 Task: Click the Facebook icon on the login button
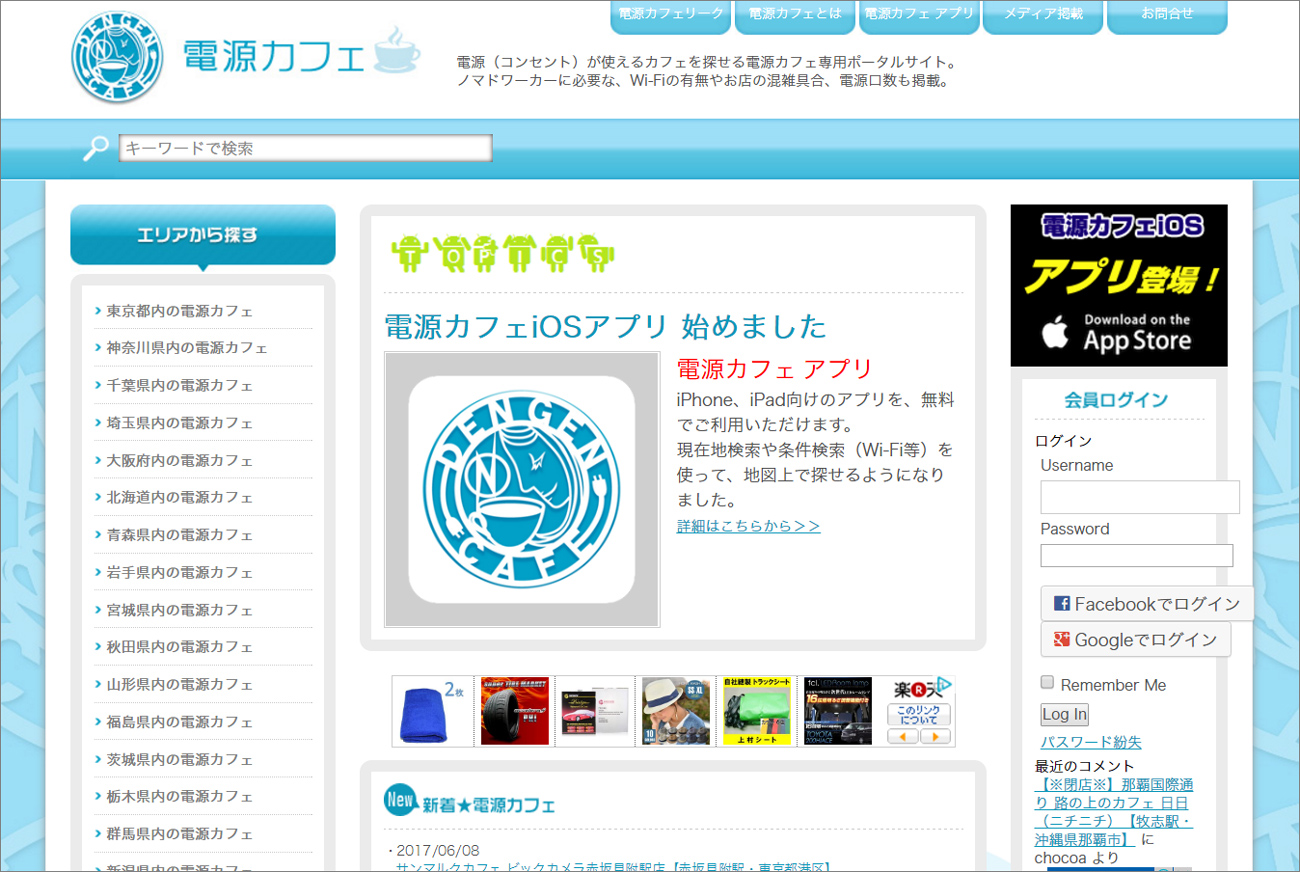pyautogui.click(x=1062, y=604)
